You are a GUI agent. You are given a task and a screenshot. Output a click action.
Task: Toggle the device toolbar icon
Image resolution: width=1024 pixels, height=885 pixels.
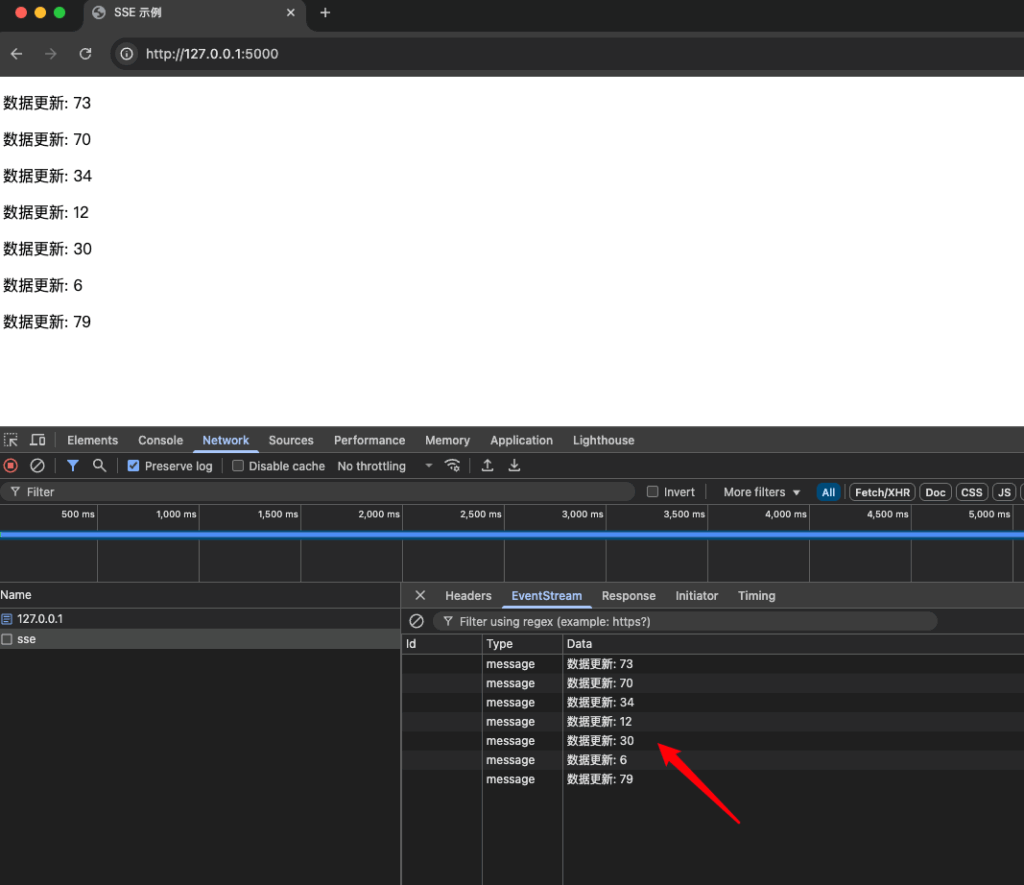[x=38, y=440]
